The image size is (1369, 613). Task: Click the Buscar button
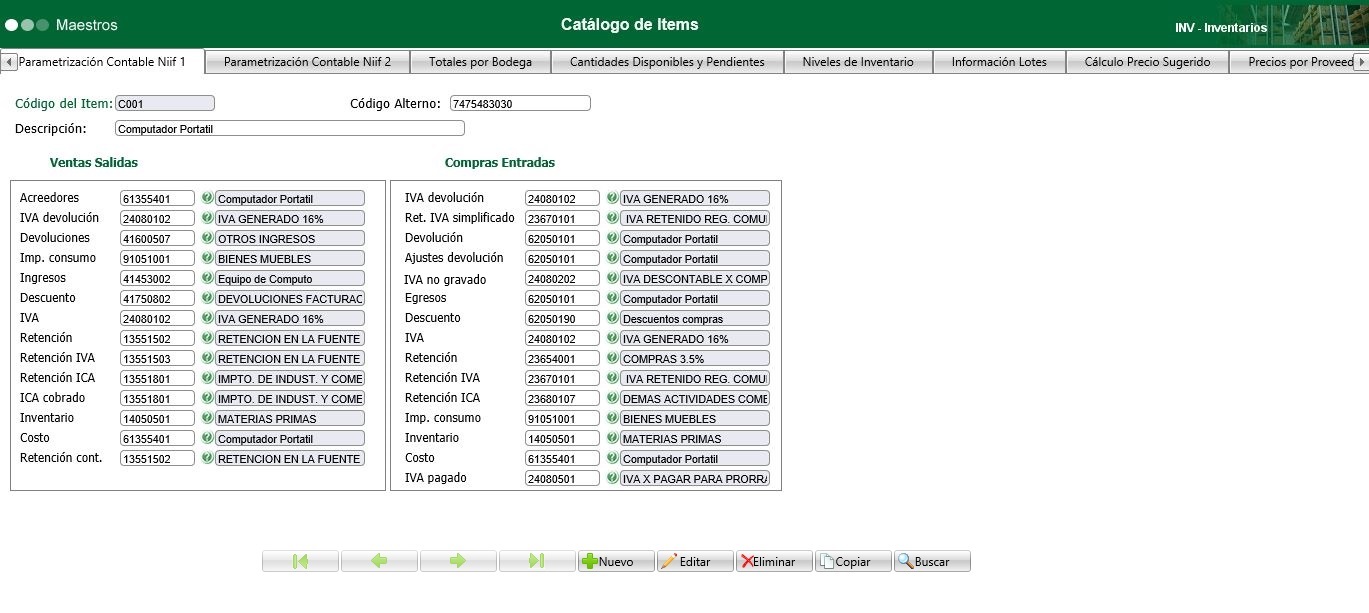[932, 561]
